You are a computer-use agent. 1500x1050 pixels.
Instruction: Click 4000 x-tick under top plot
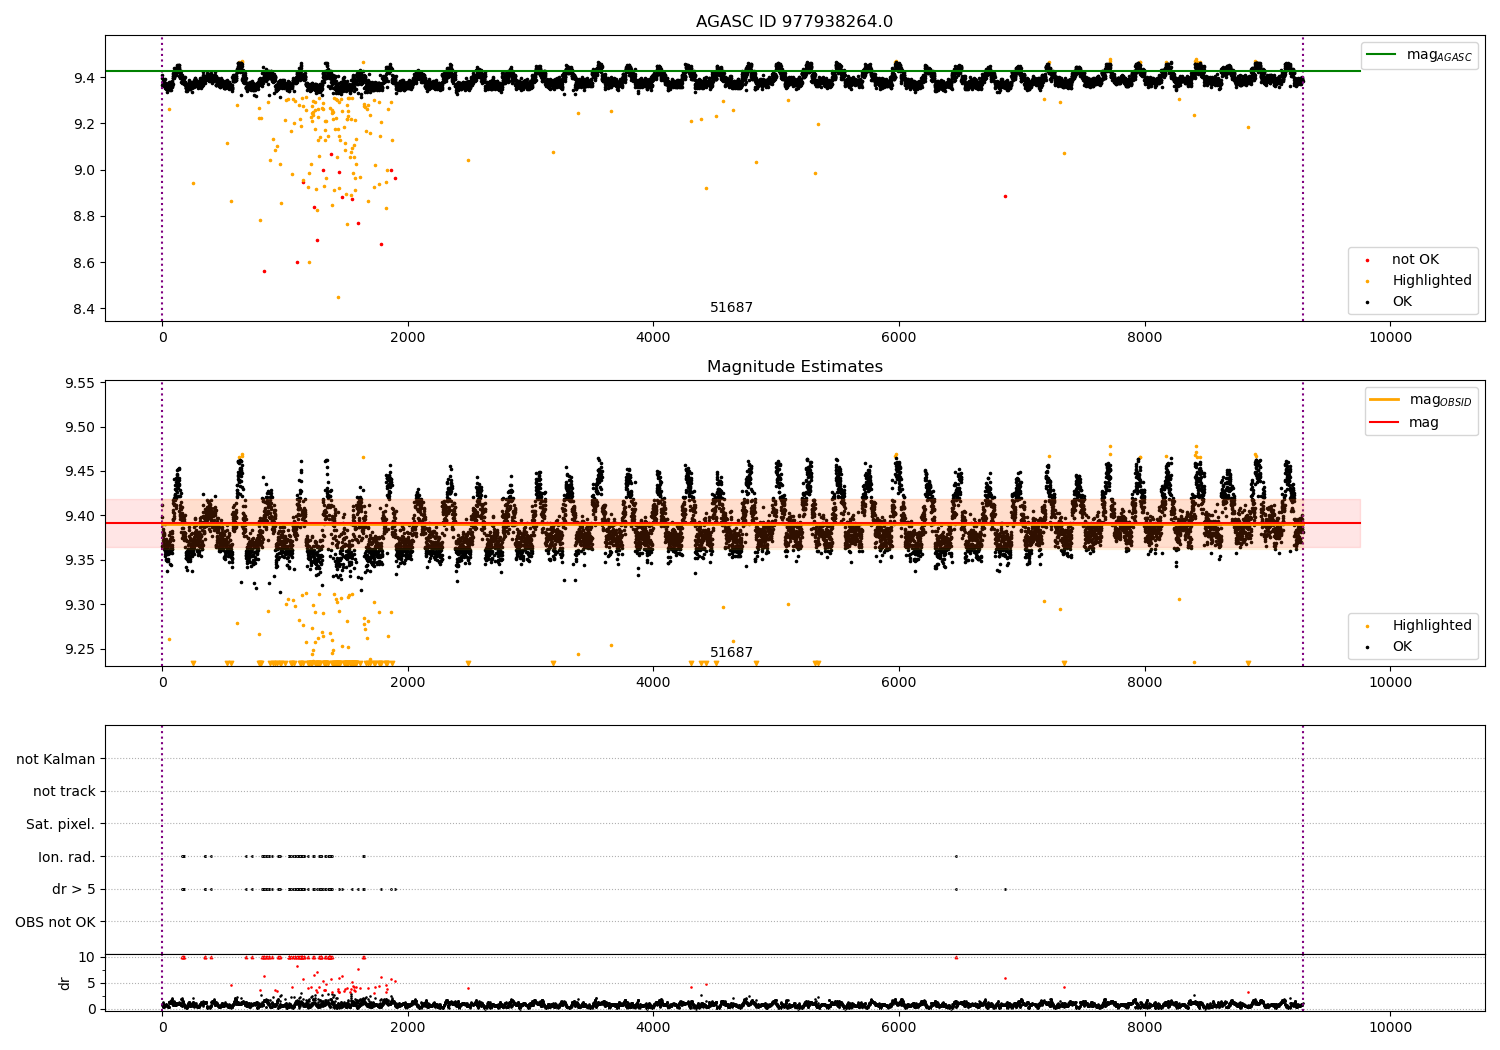(653, 338)
